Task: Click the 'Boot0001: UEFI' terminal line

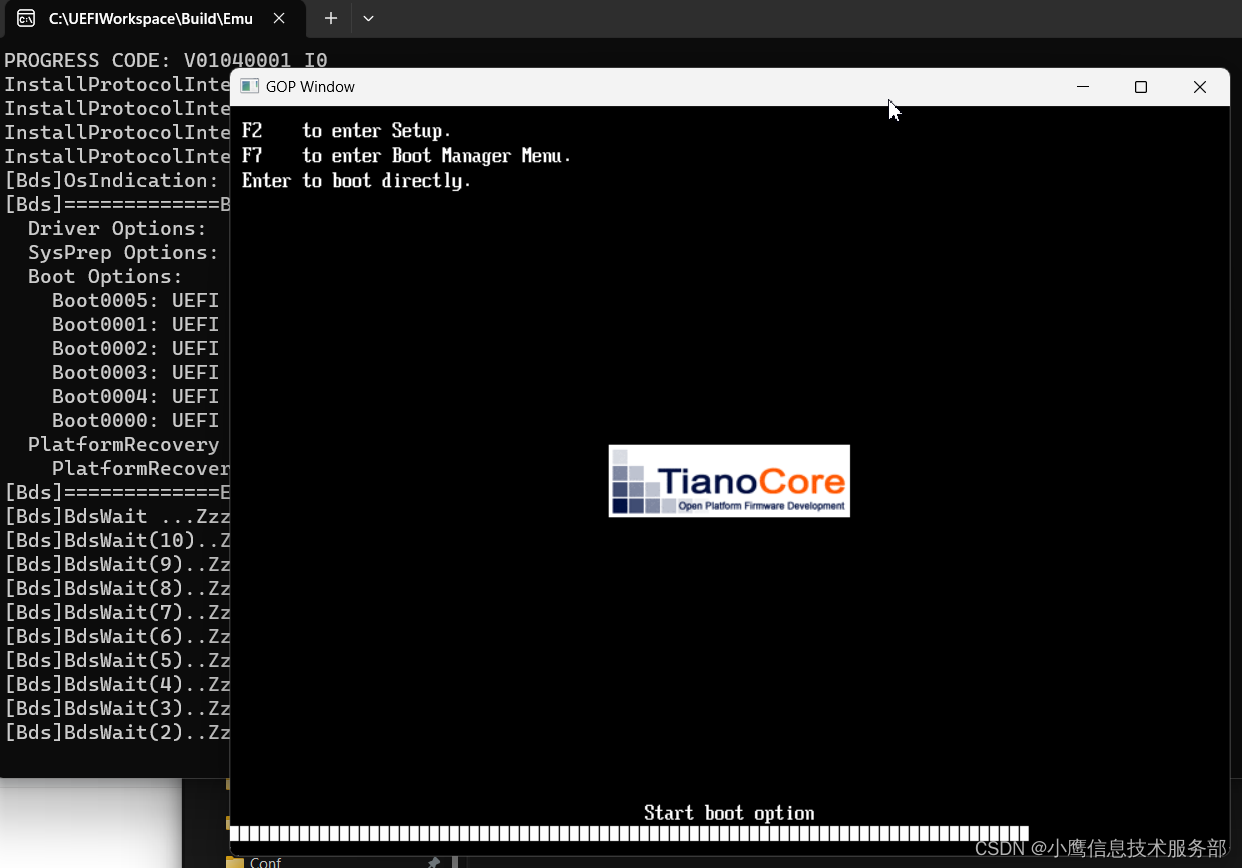Action: click(135, 324)
